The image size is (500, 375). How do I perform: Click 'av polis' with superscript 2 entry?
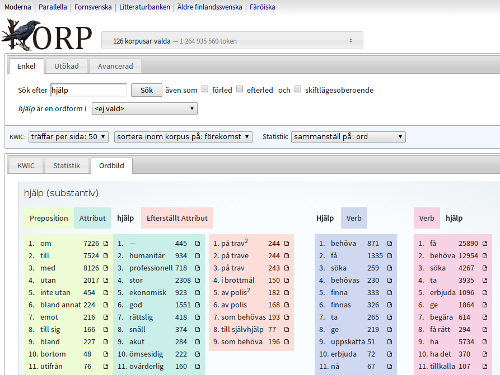[236, 292]
